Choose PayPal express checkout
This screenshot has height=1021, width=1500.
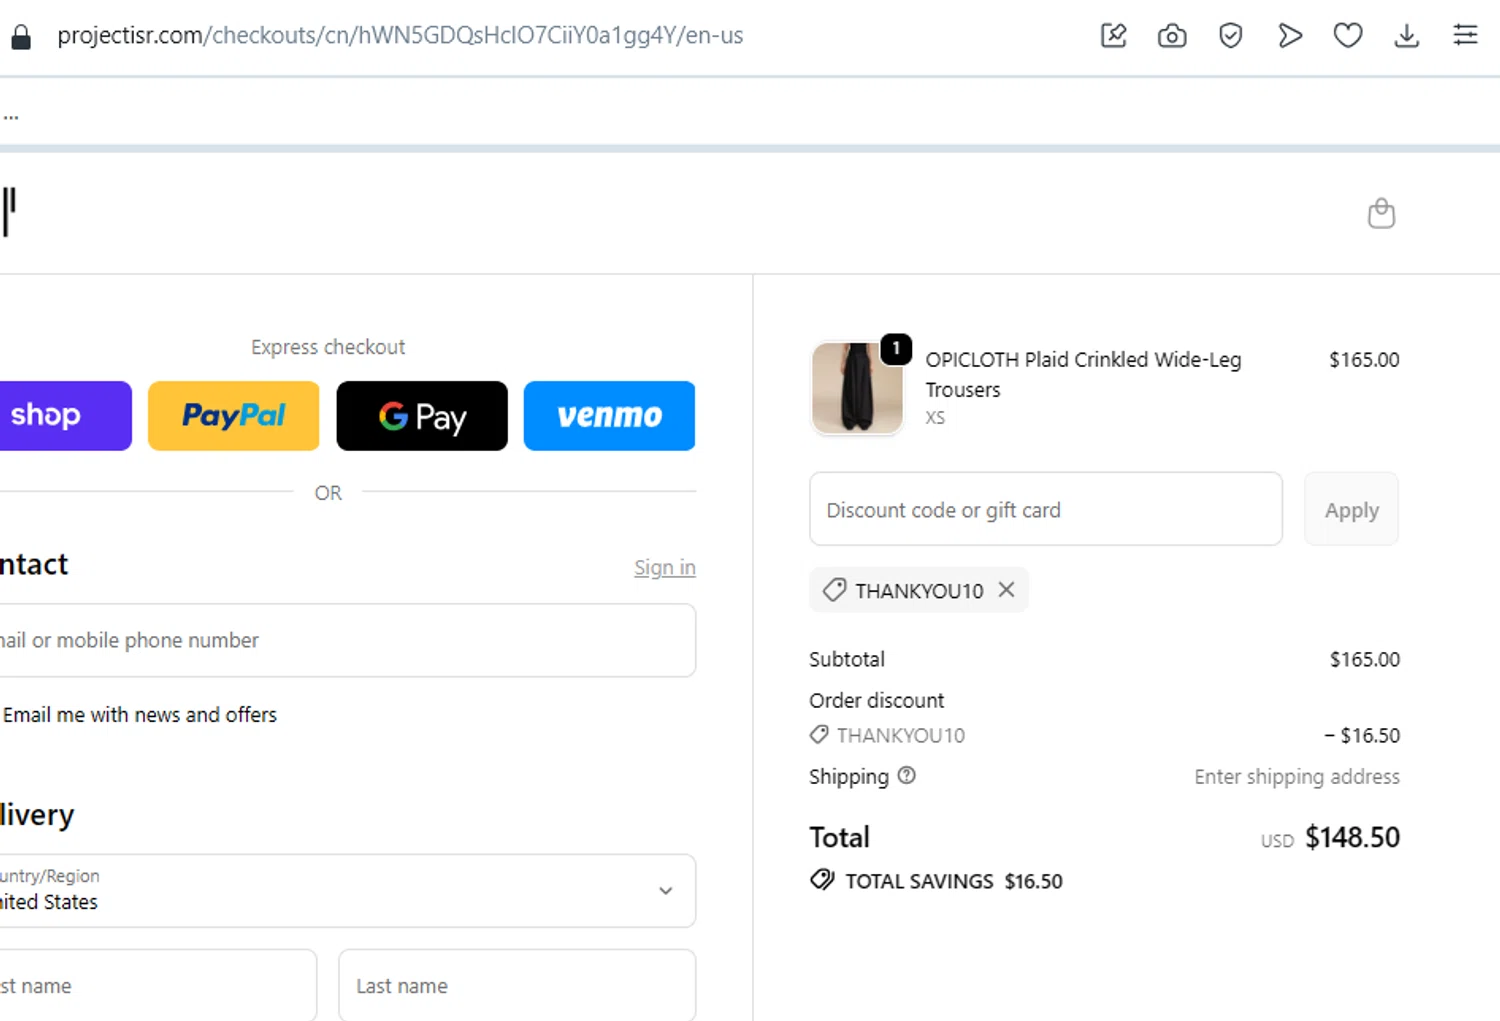[234, 416]
